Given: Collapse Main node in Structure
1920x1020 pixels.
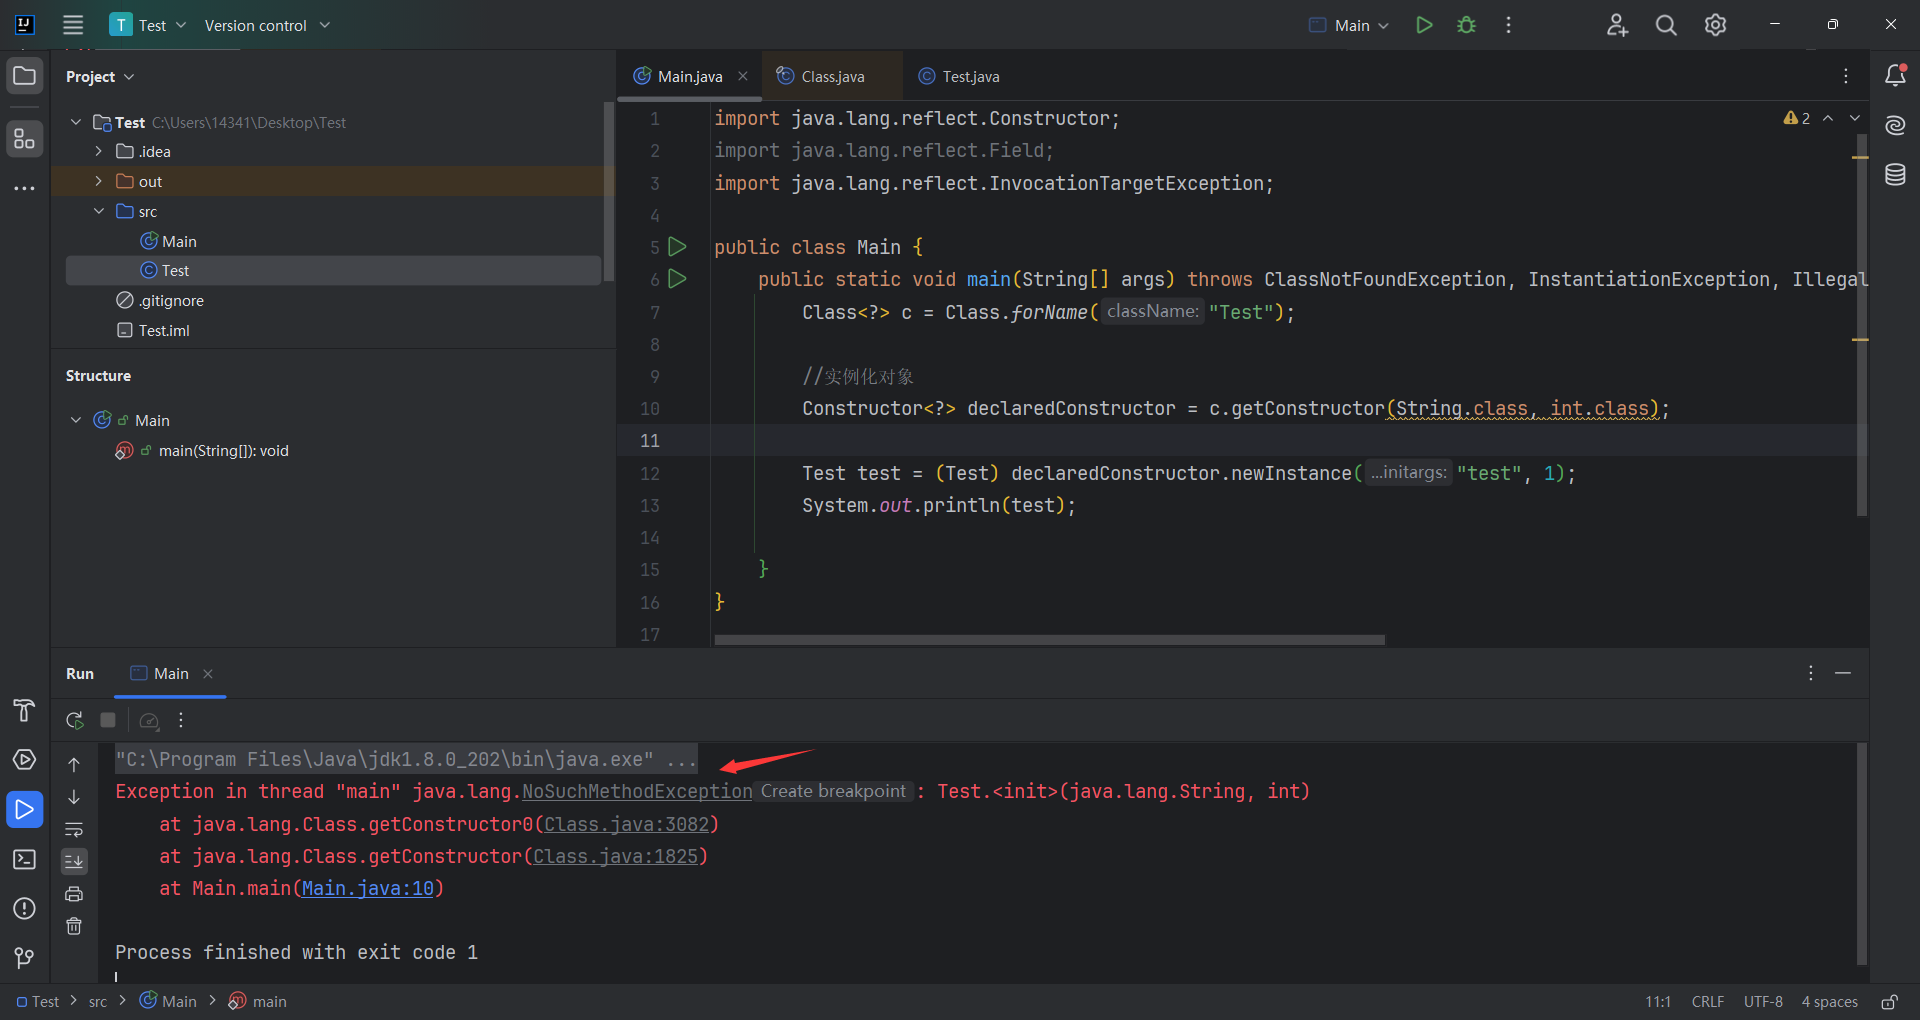Looking at the screenshot, I should 76,420.
